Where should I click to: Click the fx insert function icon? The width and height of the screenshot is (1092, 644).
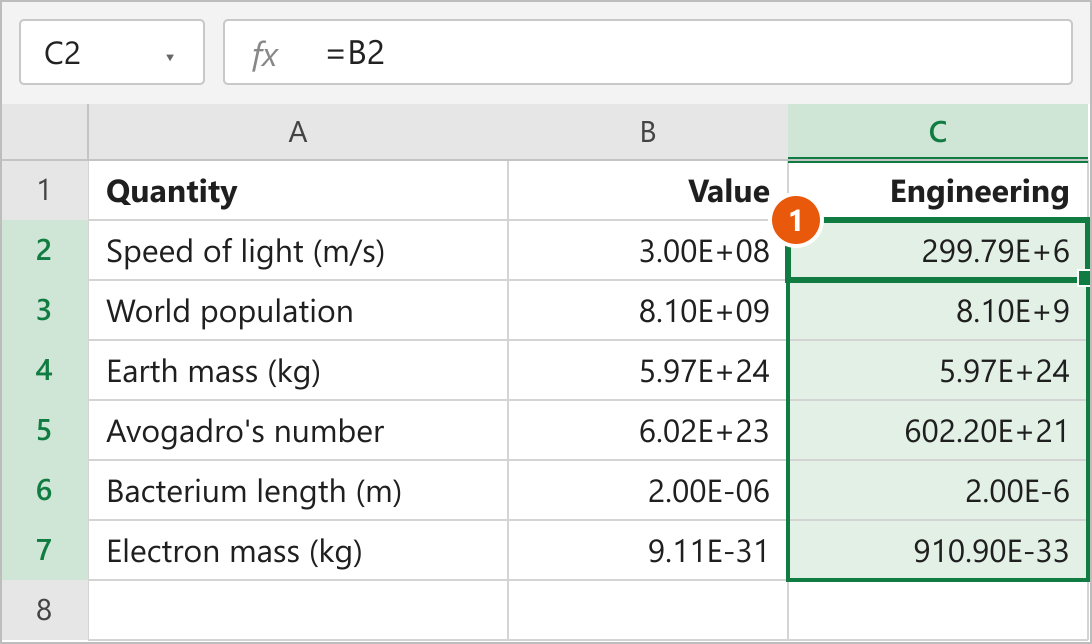point(265,54)
